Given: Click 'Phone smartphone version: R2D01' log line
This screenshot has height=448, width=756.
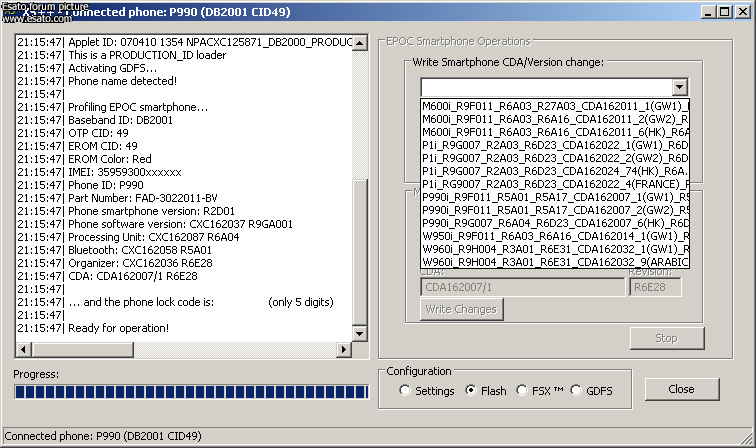Looking at the screenshot, I should point(126,211).
